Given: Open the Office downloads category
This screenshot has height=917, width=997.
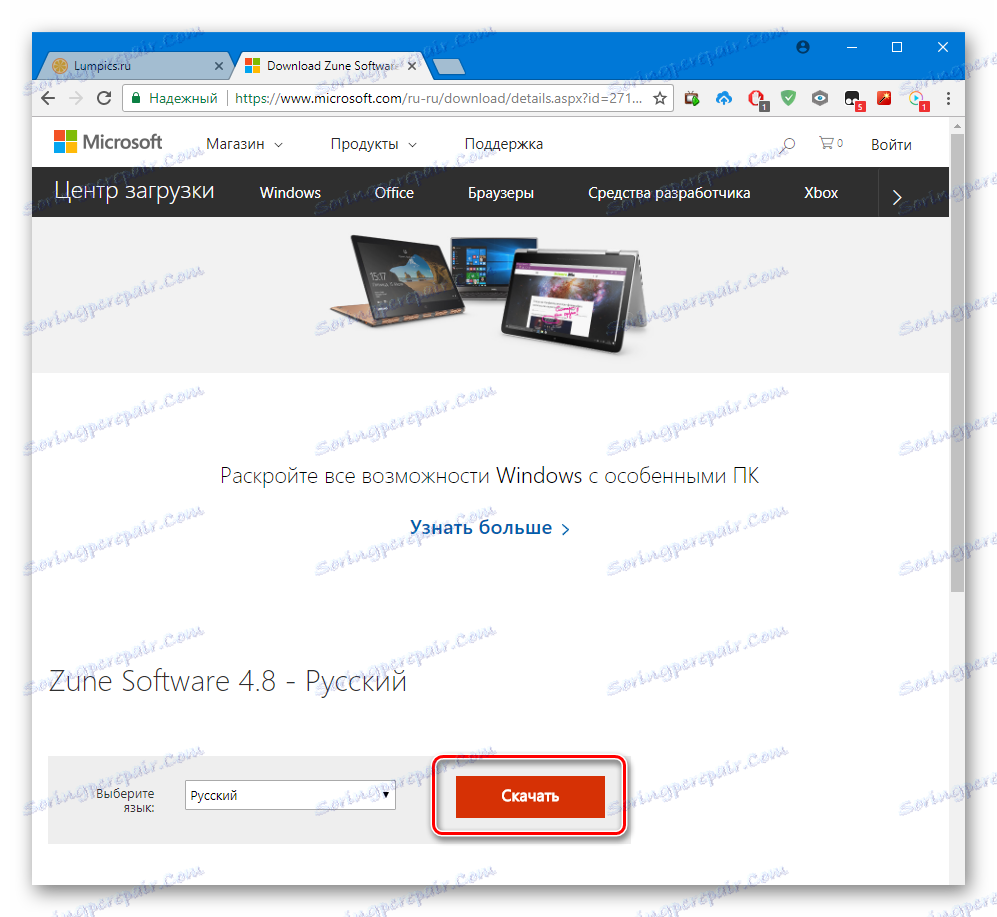Looking at the screenshot, I should (x=394, y=193).
